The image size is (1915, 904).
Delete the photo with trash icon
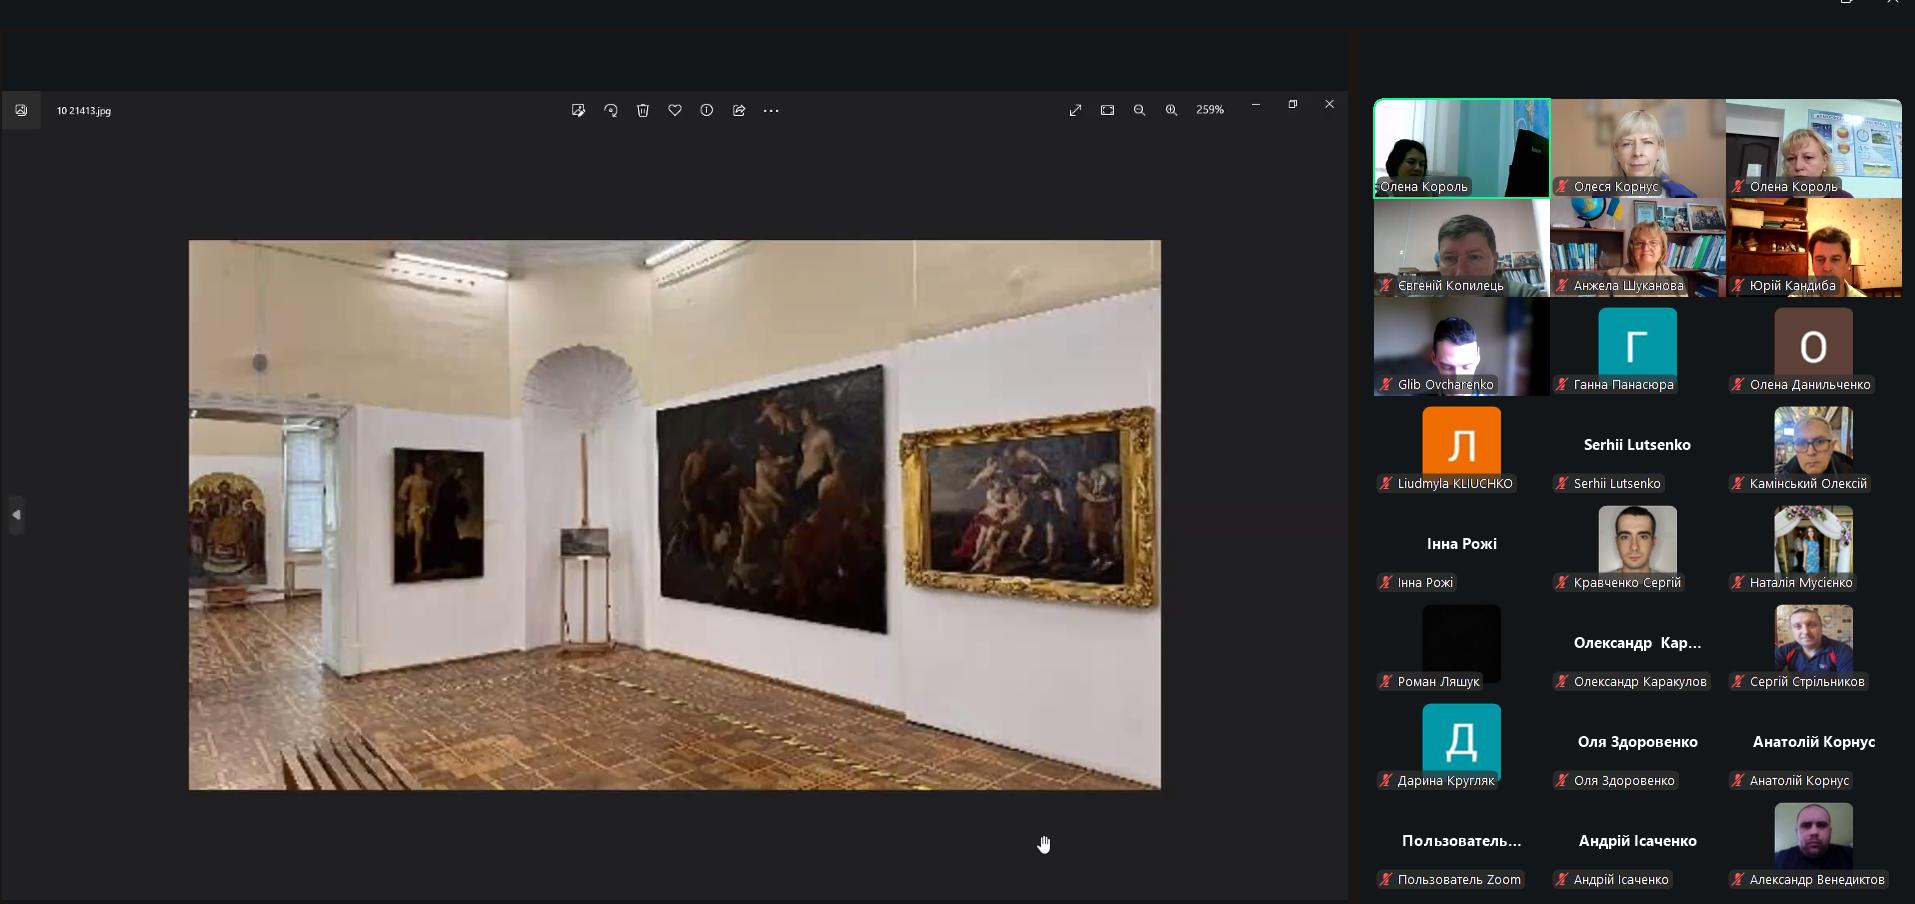pyautogui.click(x=643, y=111)
